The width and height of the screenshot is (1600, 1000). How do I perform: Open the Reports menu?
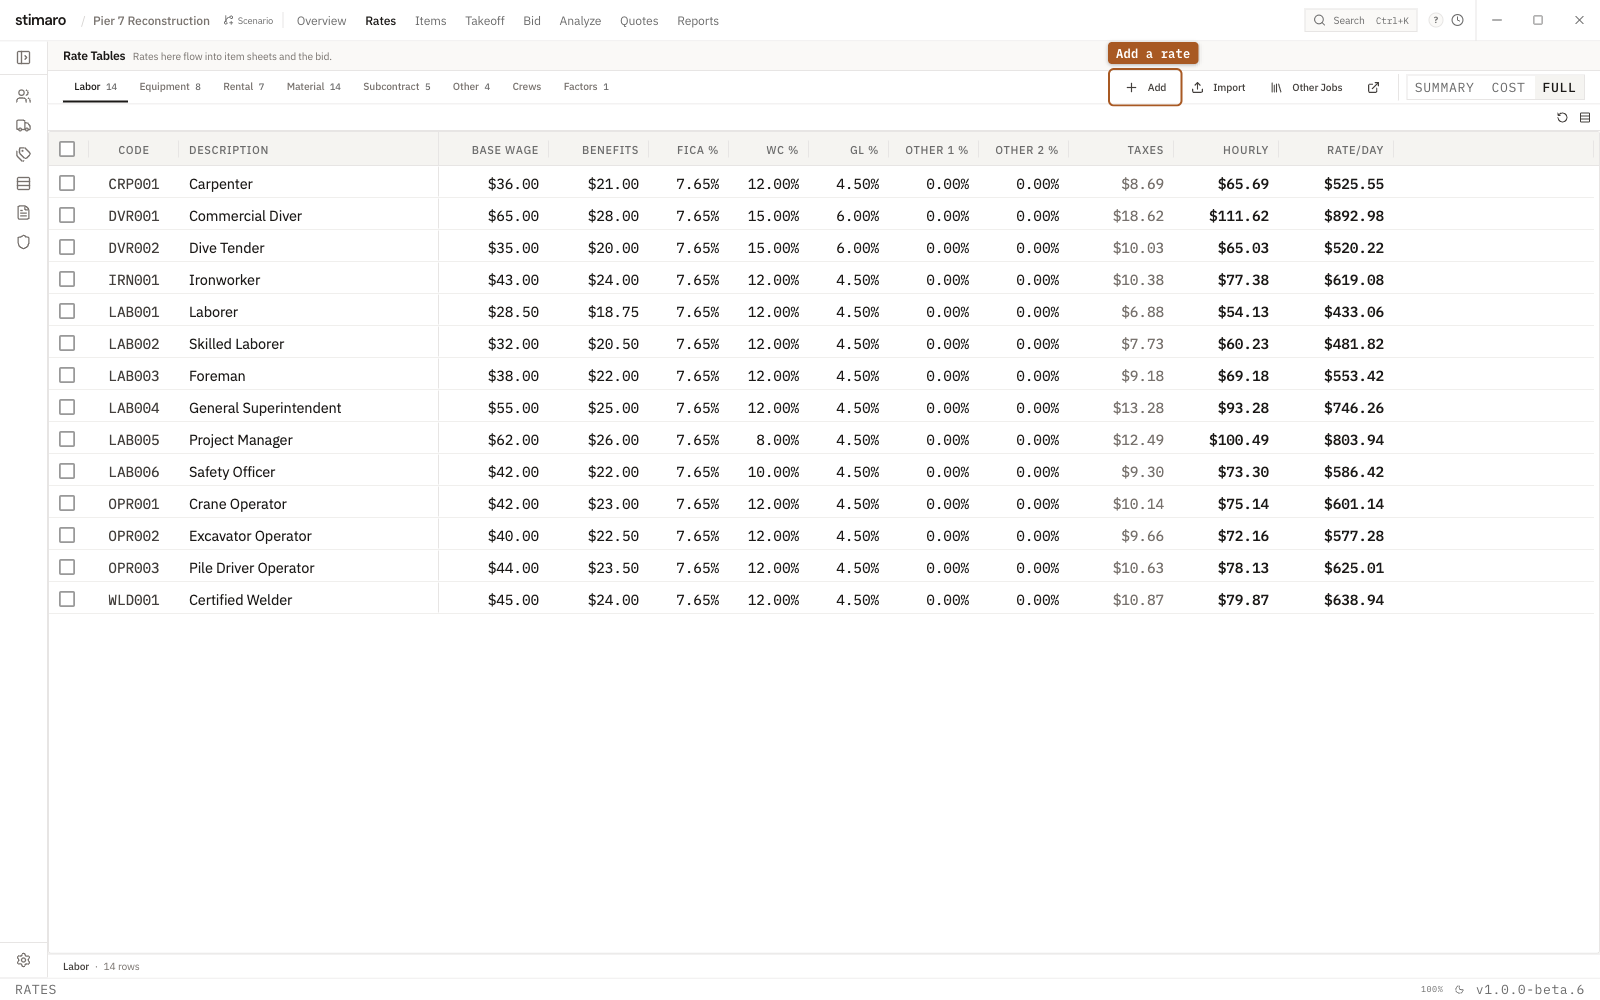698,21
